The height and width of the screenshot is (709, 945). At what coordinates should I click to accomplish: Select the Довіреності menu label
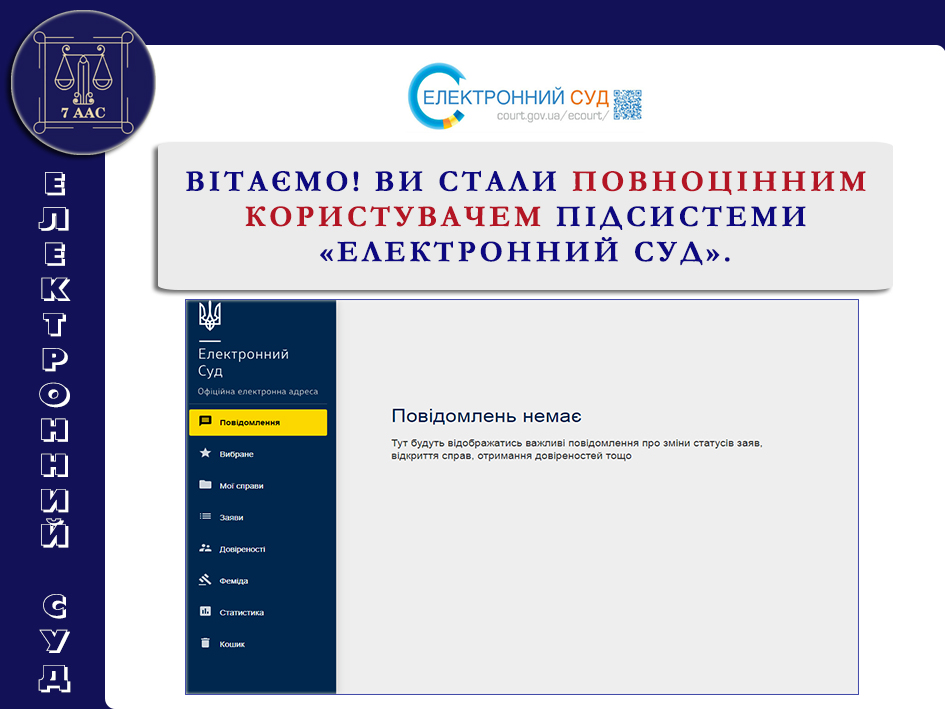(243, 549)
